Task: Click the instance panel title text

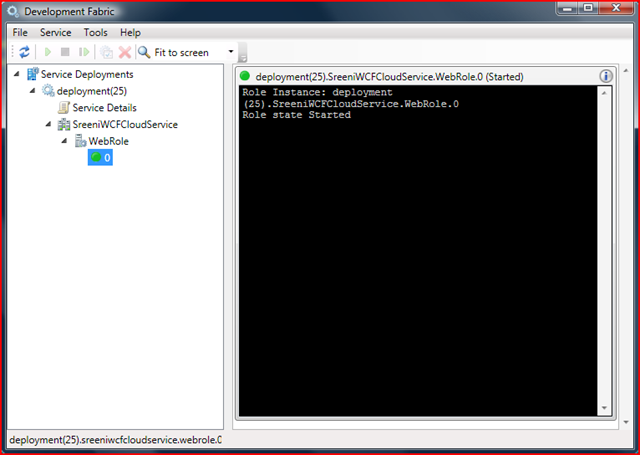Action: point(389,77)
